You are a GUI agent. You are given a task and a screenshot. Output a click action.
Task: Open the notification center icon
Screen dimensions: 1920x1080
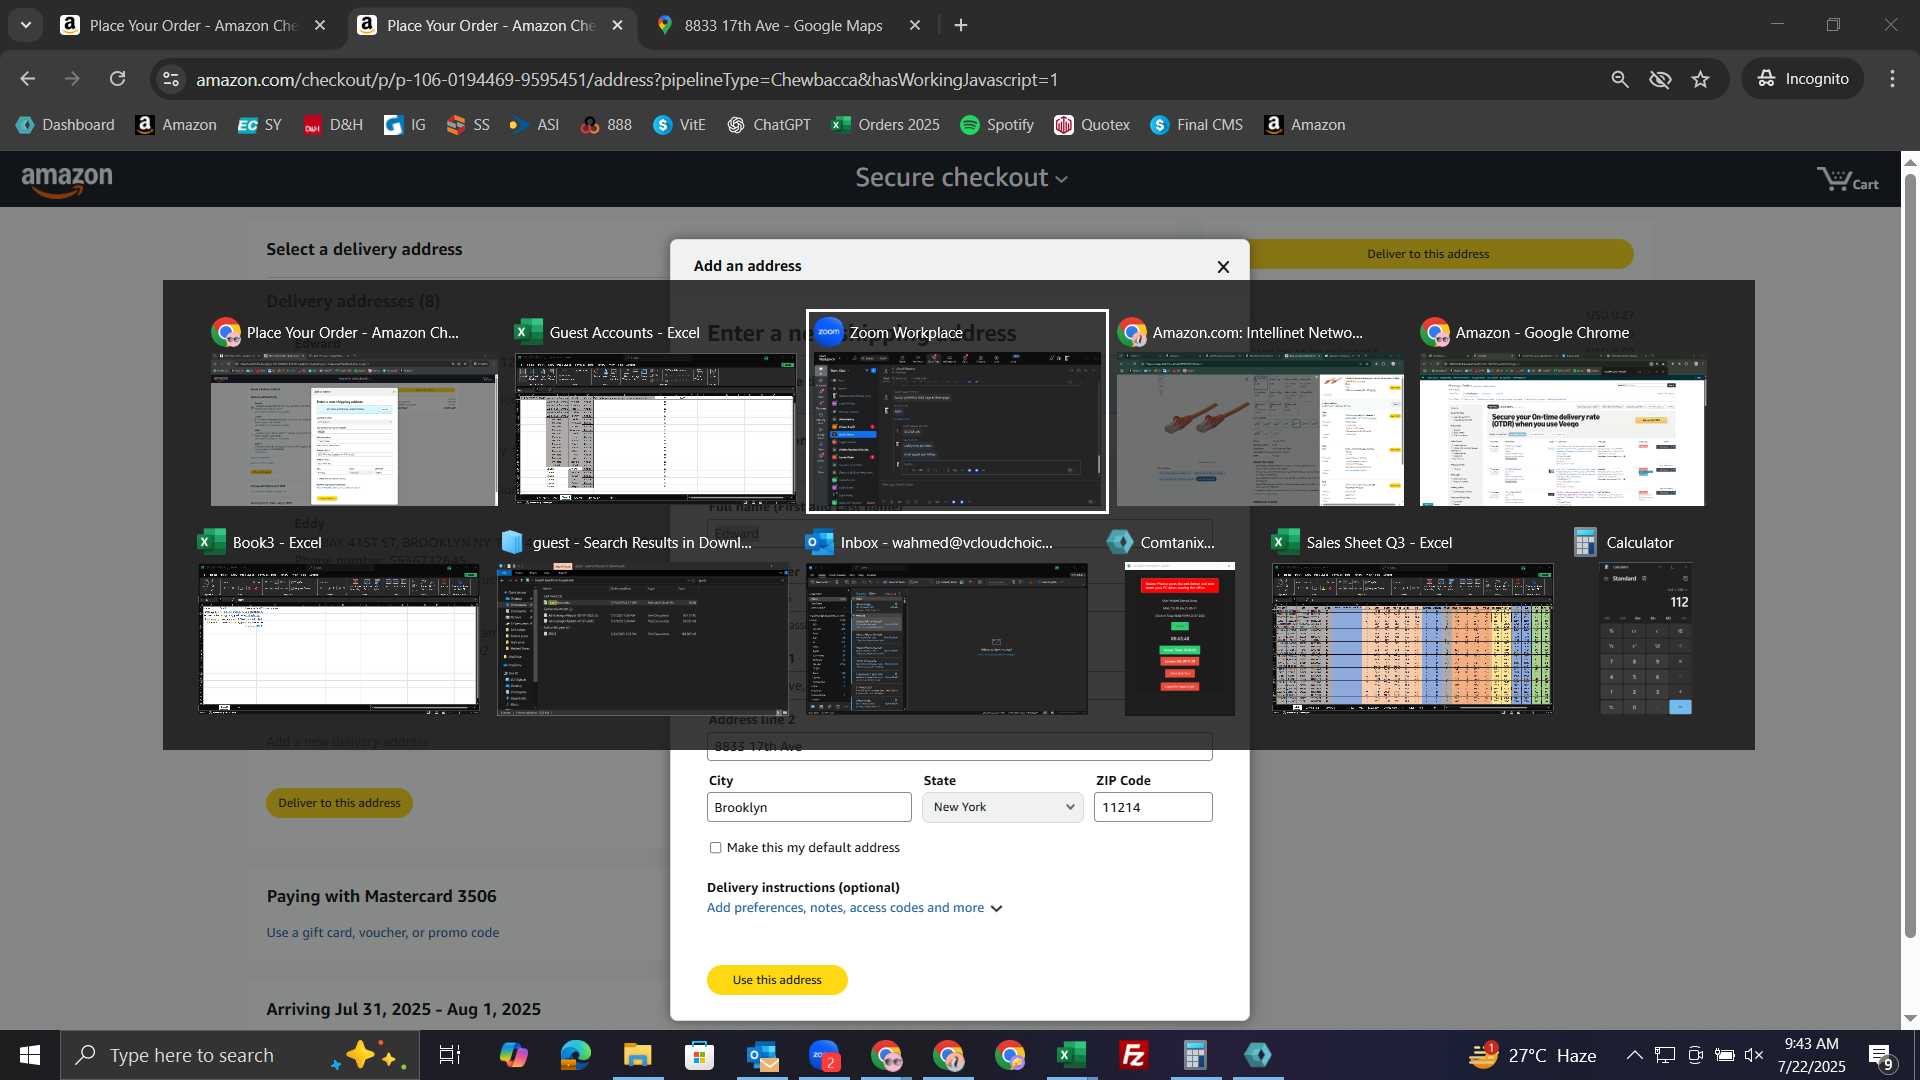point(1881,1055)
